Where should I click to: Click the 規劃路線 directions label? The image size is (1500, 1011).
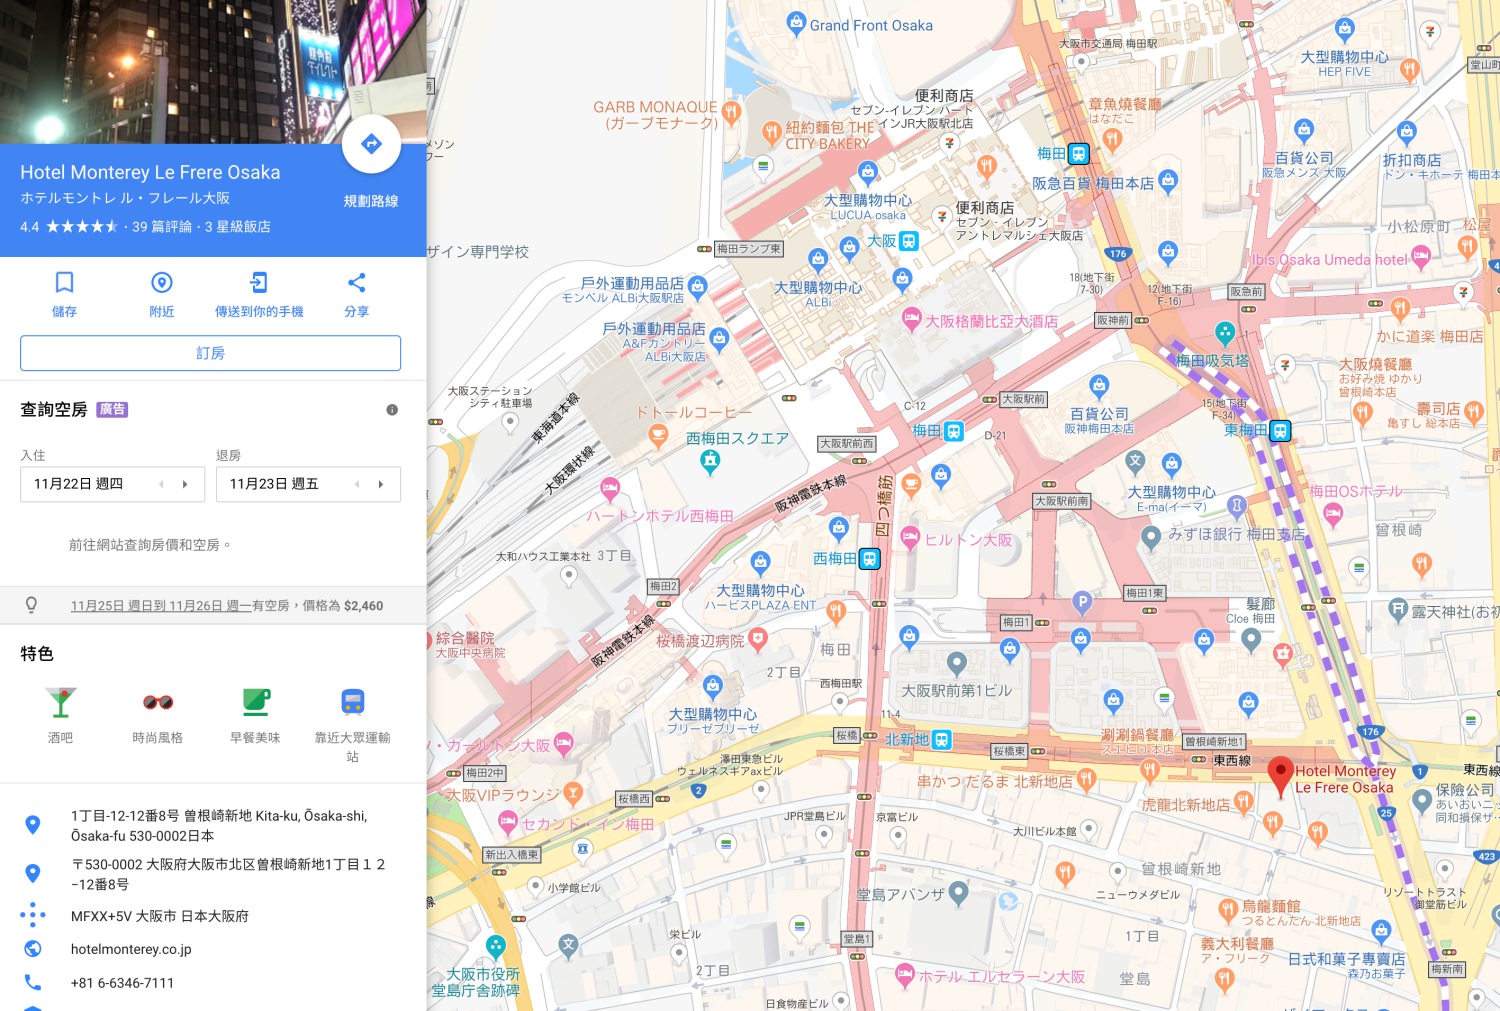pos(371,201)
